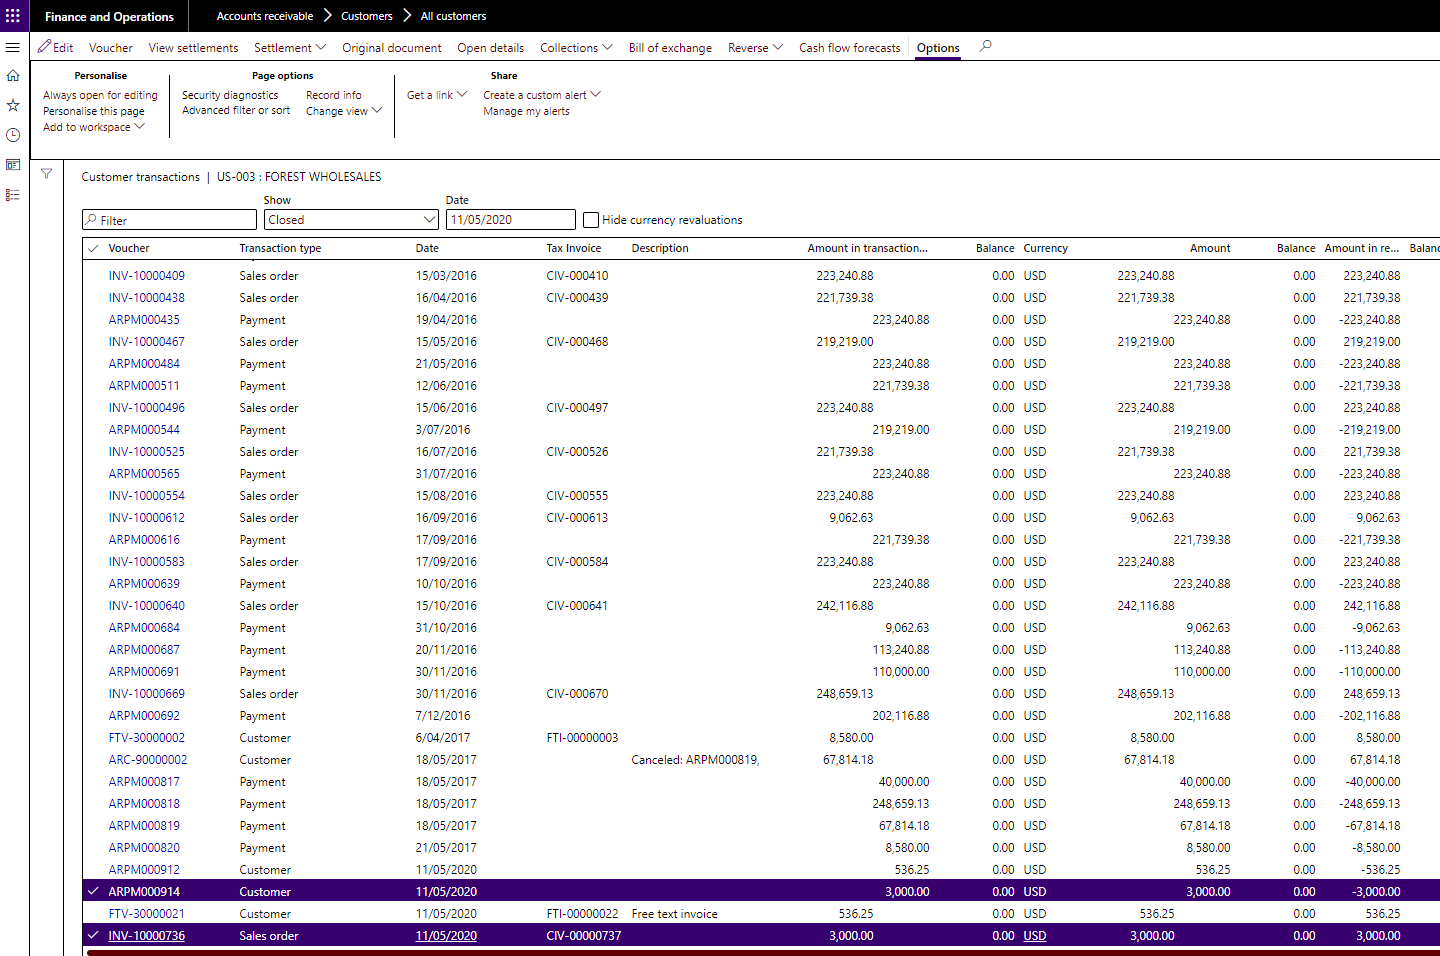Click Personalise this page
The width and height of the screenshot is (1440, 956).
coord(94,111)
